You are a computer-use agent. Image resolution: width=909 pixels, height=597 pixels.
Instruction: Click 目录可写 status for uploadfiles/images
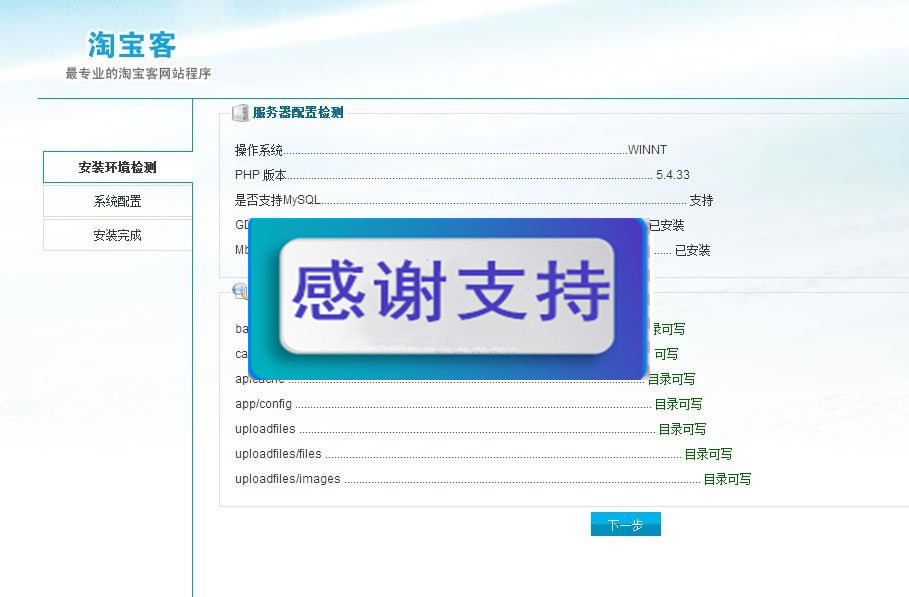(728, 479)
